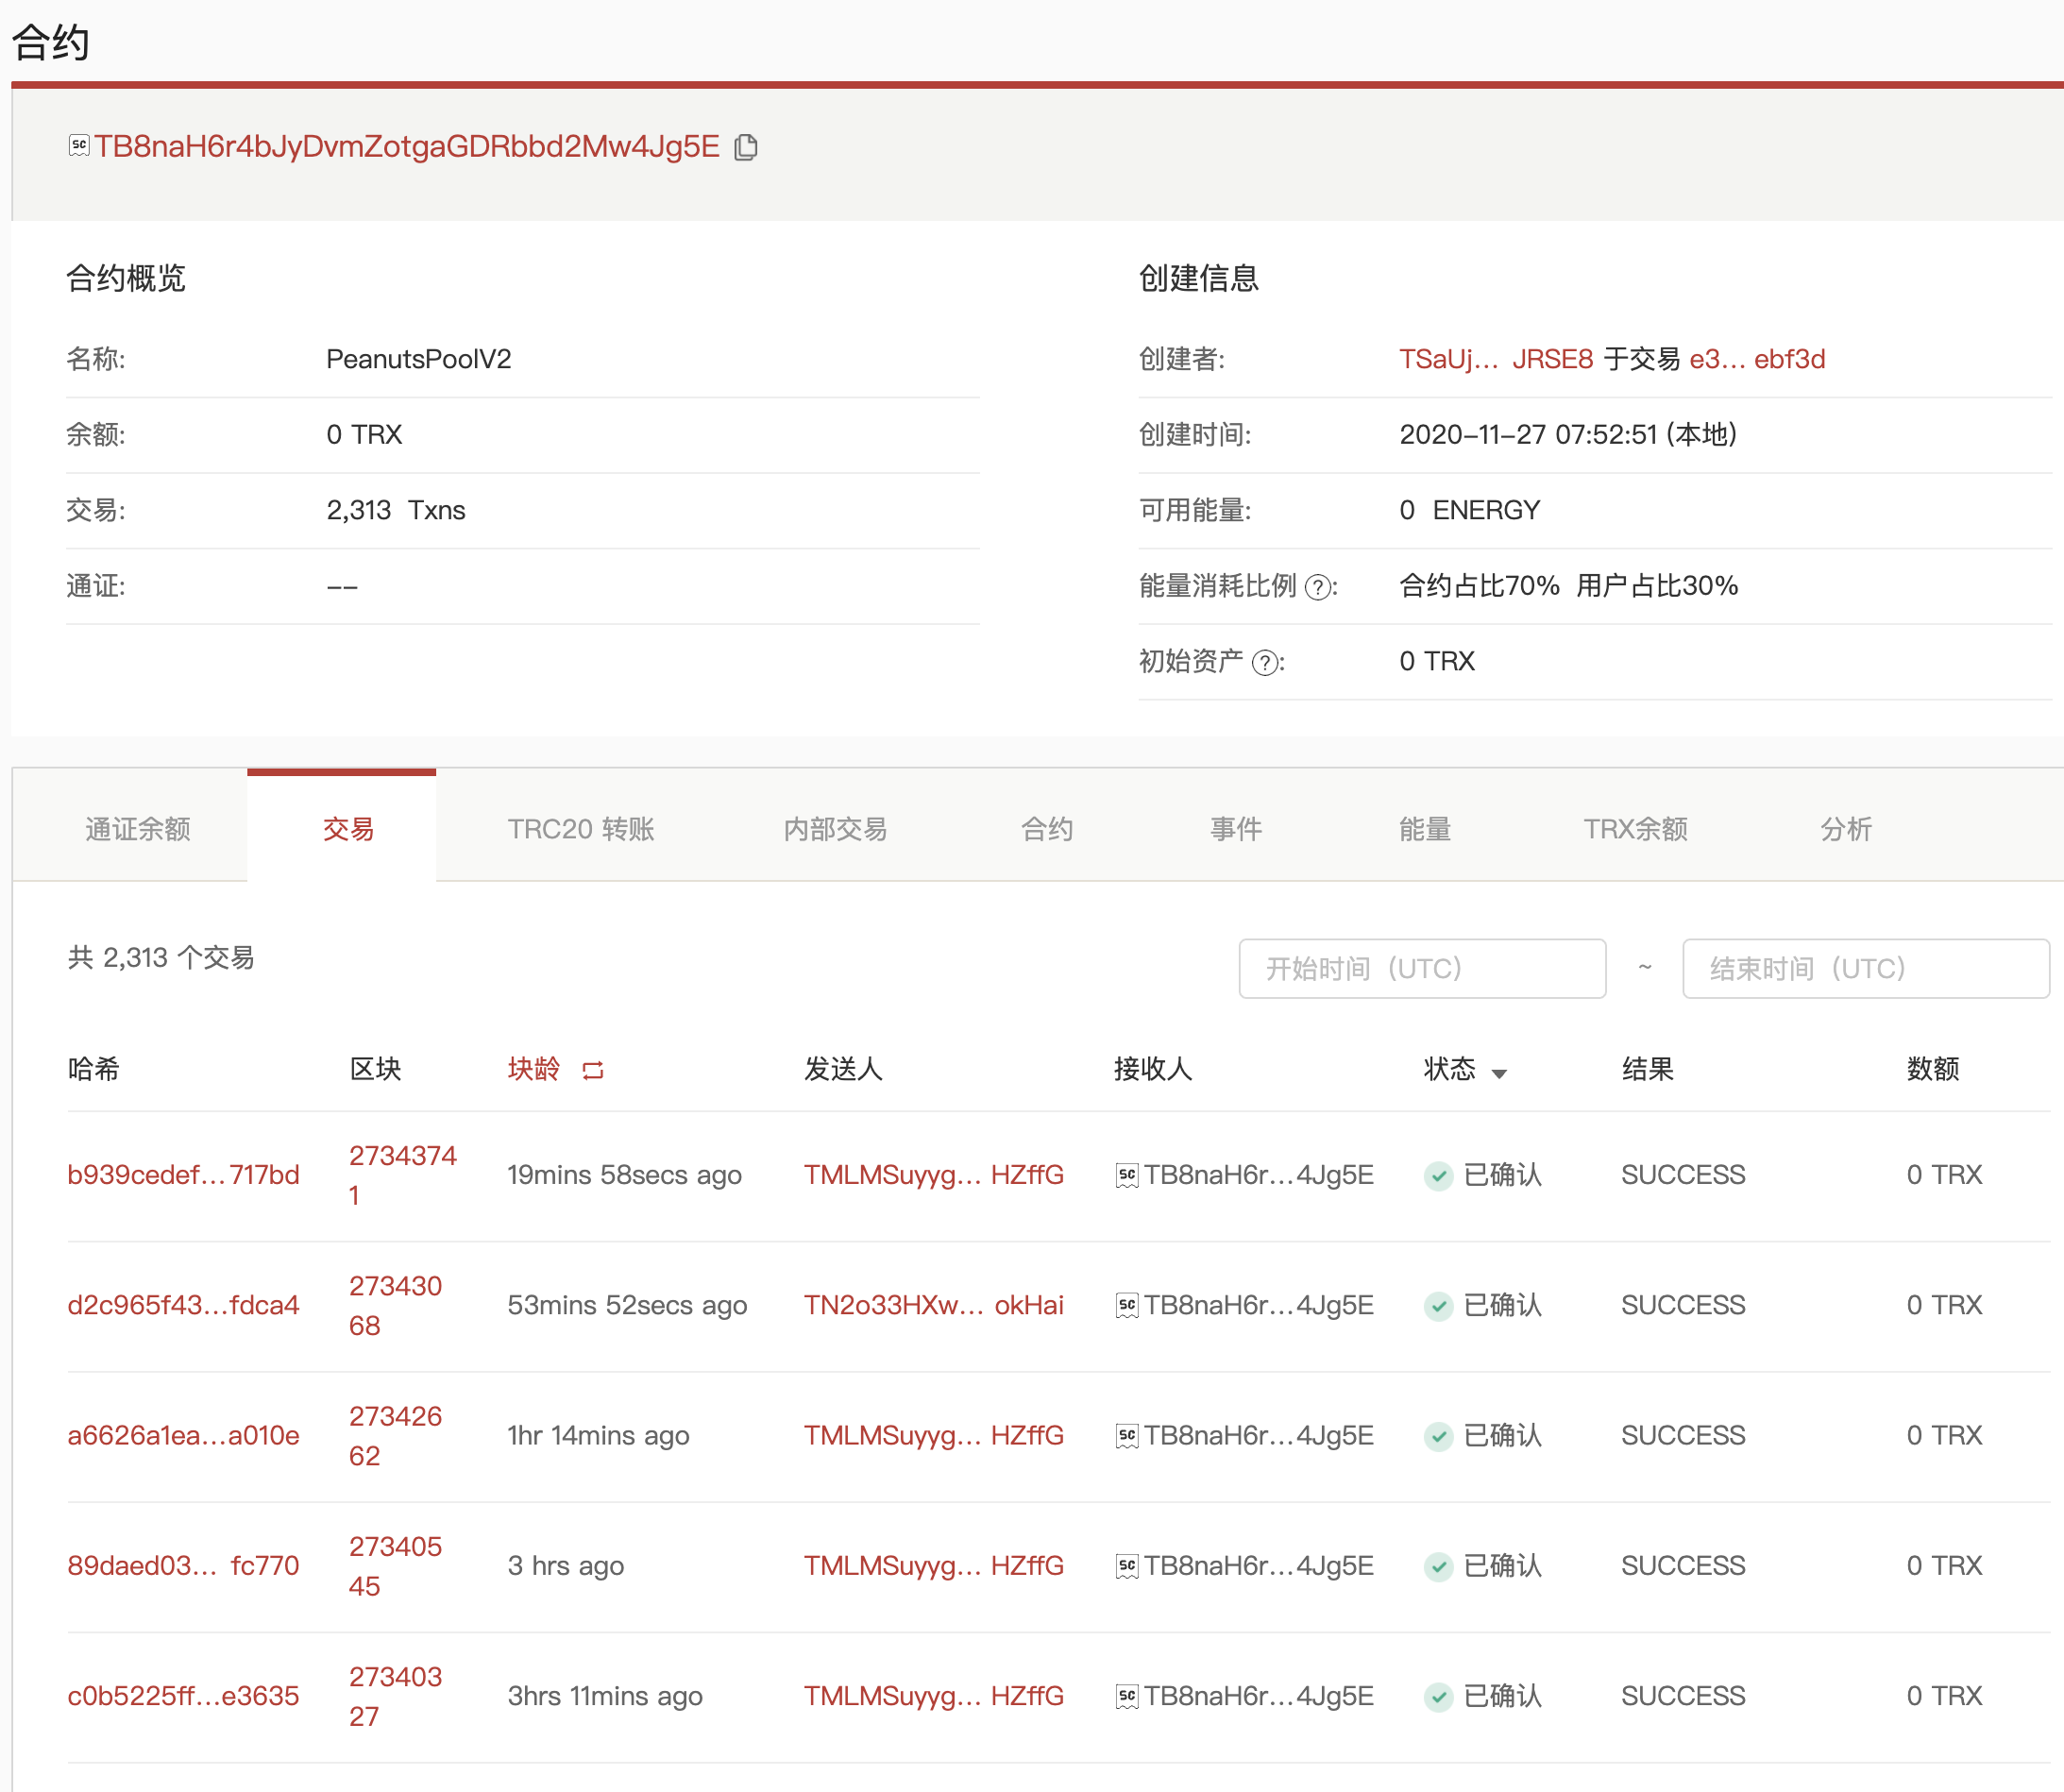Open the 分析 tab
This screenshot has height=1792, width=2064.
pos(1845,829)
